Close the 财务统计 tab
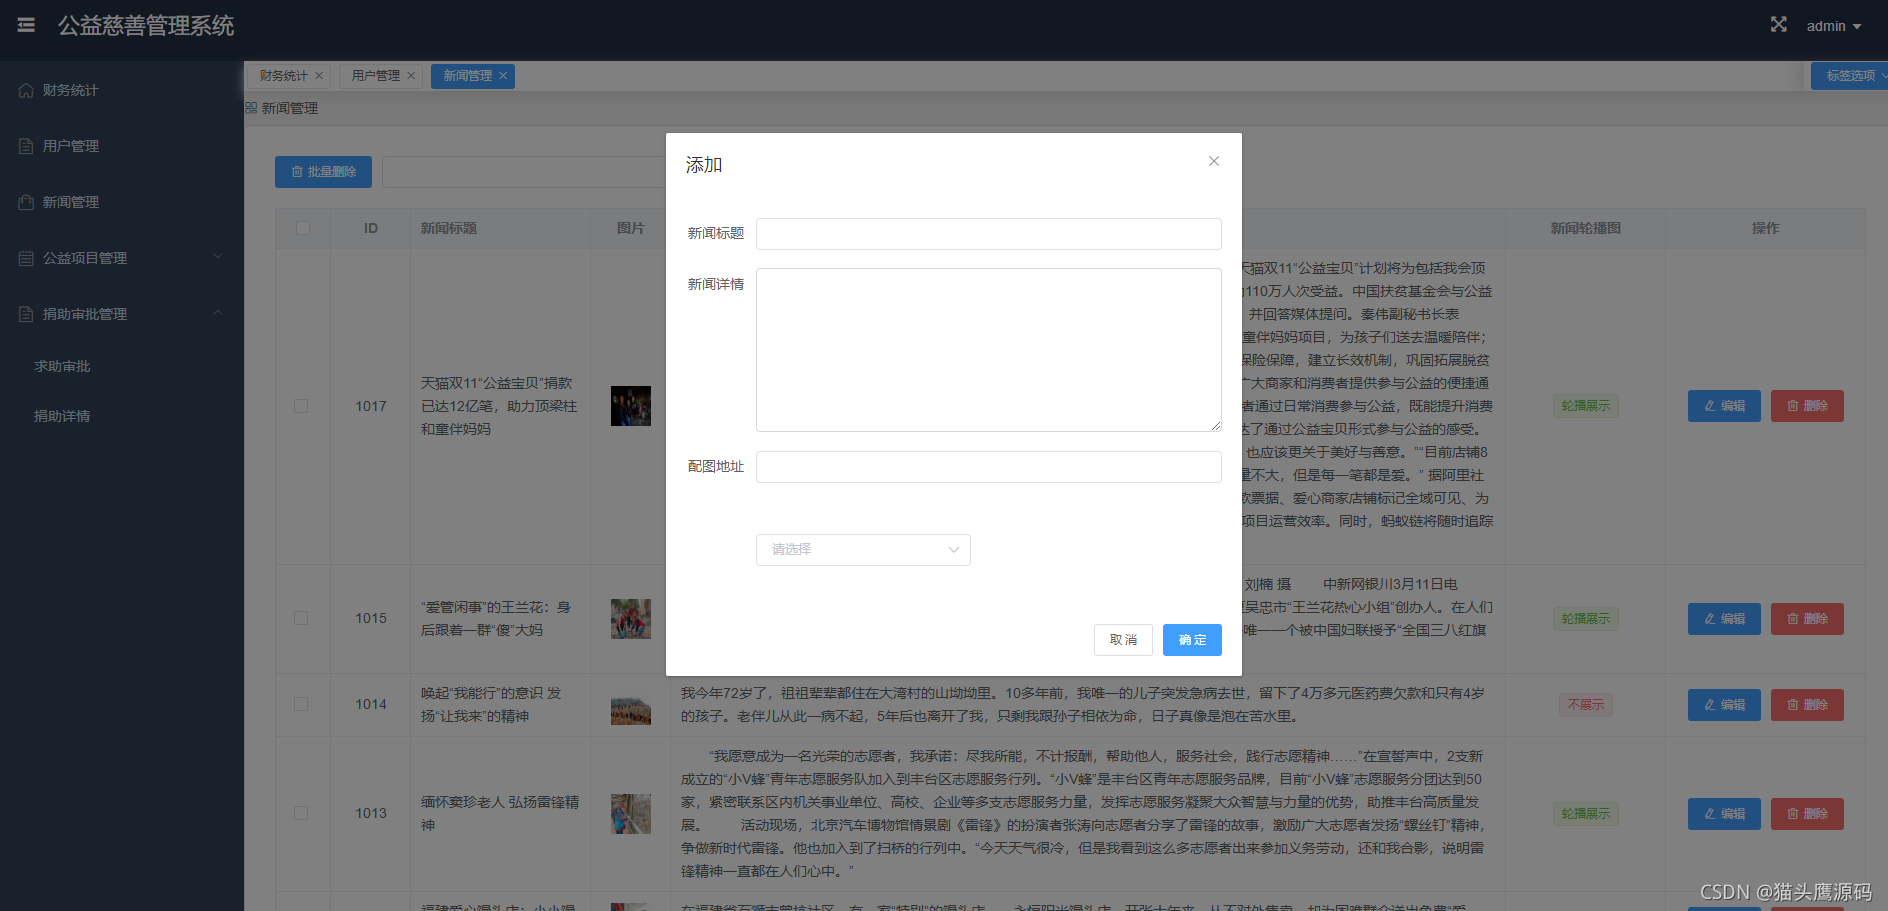 coord(319,76)
